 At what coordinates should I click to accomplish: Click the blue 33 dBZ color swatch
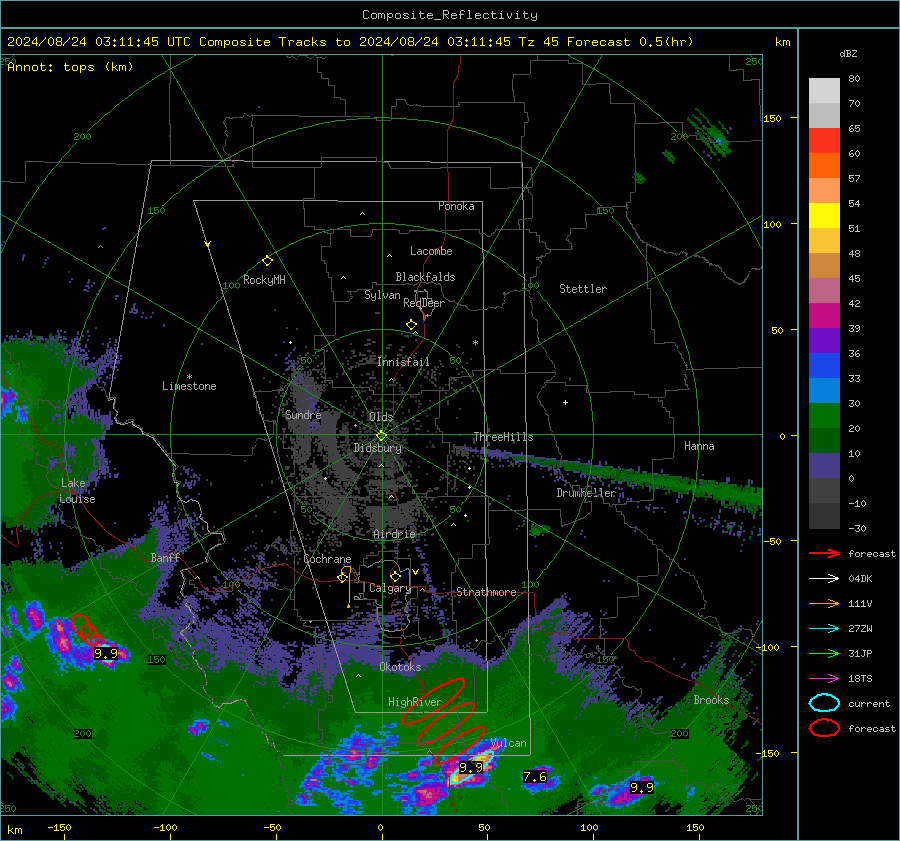[x=824, y=366]
